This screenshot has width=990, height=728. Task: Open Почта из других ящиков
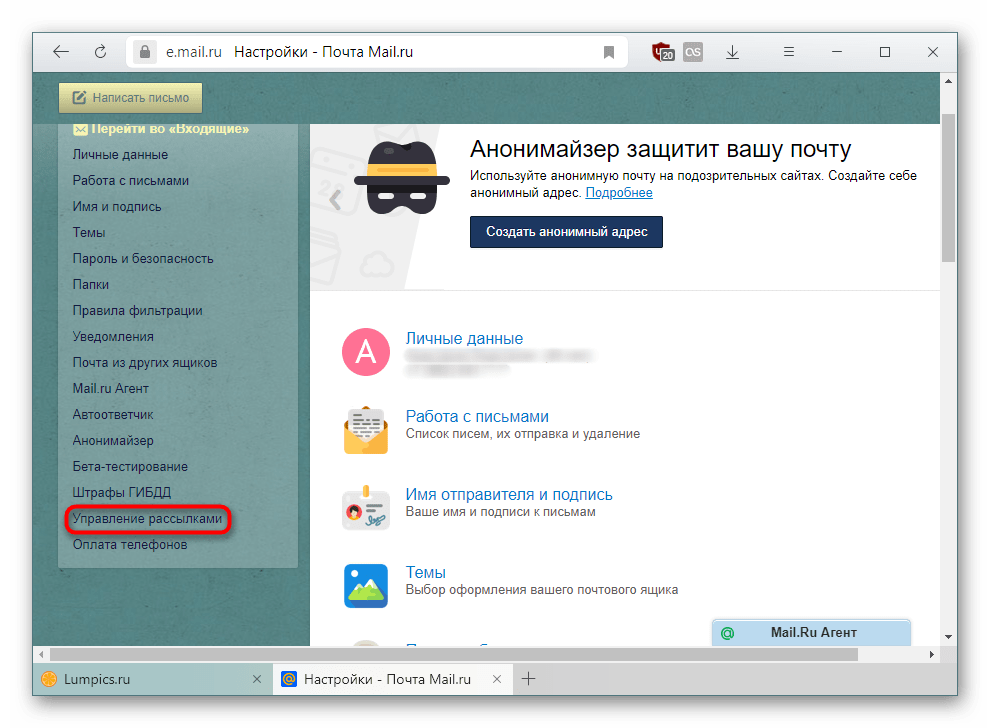click(145, 362)
